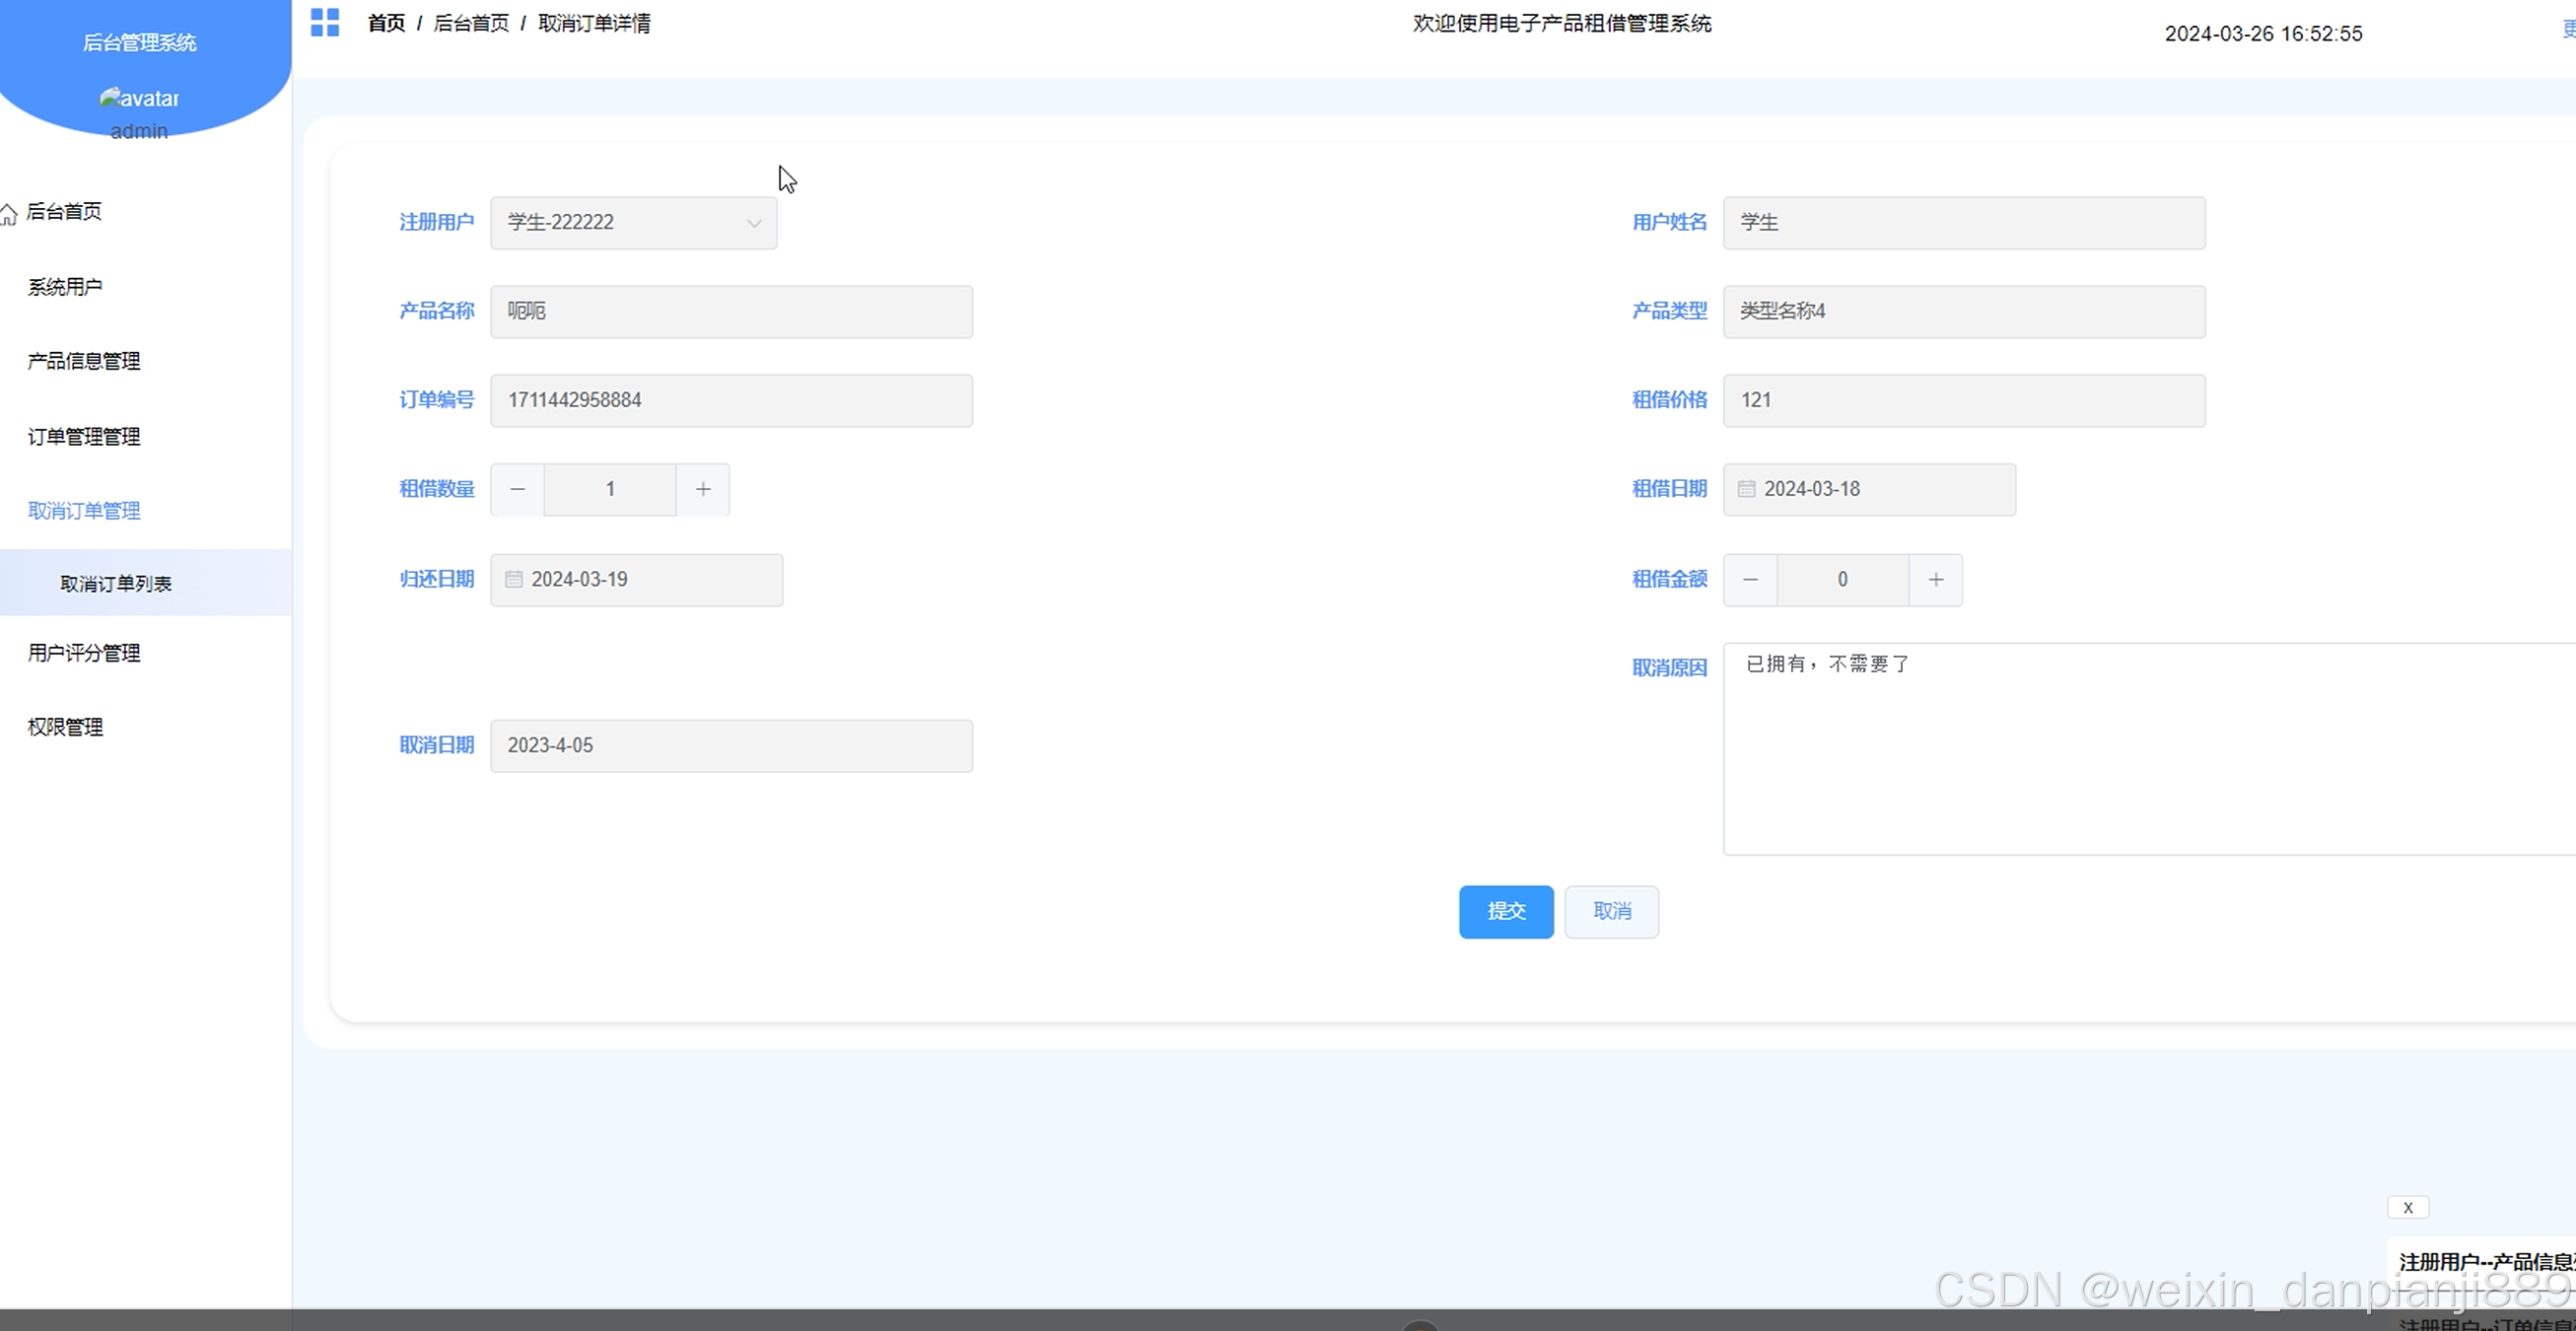Click 后台首页 breadcrumb link
Screen dimensions: 2576x1331
pos(471,23)
